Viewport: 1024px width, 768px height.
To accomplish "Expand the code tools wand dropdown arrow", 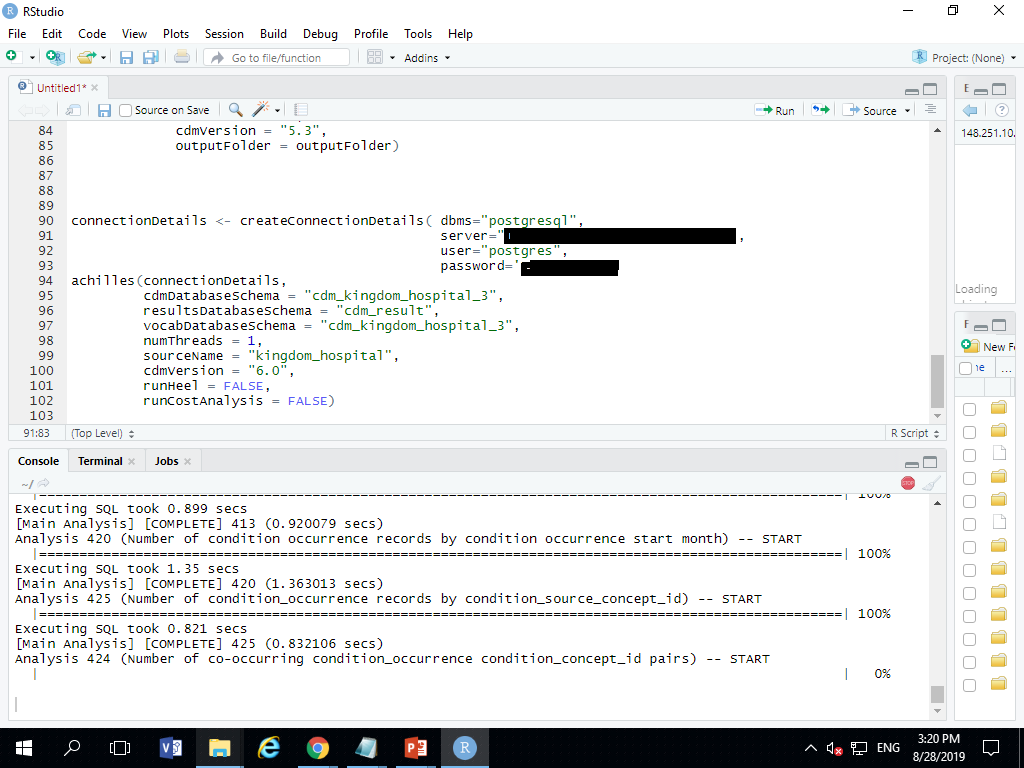I will coord(278,110).
